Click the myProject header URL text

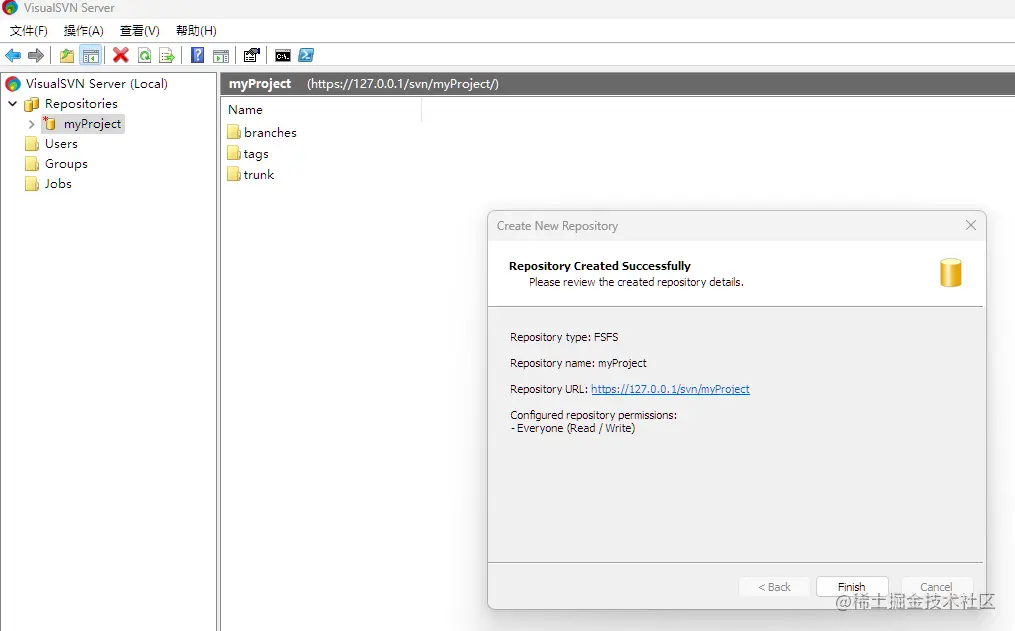(403, 84)
